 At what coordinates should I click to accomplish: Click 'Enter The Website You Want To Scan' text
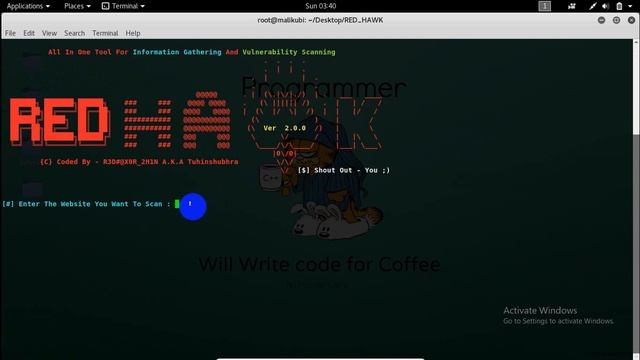click(91, 204)
